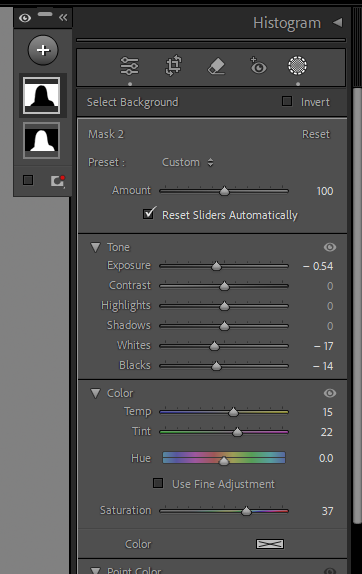Screen dimensions: 362x574
Task: Click the Exposure value -0.54
Action: pos(318,266)
